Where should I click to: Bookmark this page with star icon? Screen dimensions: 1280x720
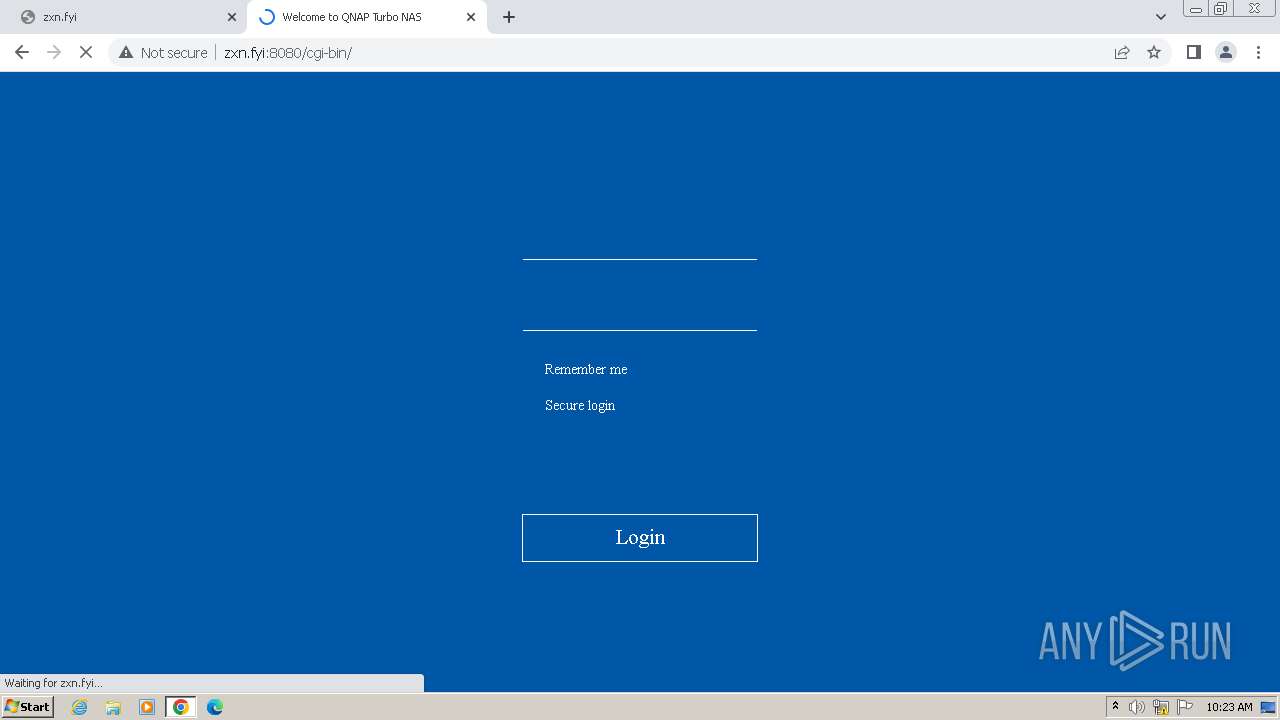(1154, 53)
